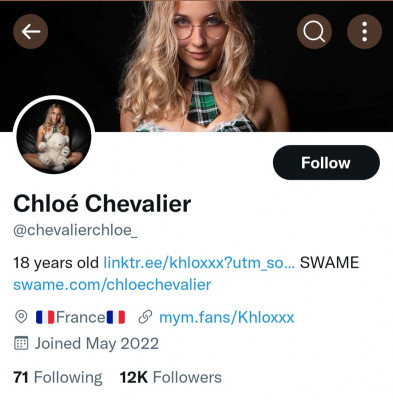Image resolution: width=393 pixels, height=400 pixels.
Task: Open search with magnifying glass icon
Action: [314, 32]
